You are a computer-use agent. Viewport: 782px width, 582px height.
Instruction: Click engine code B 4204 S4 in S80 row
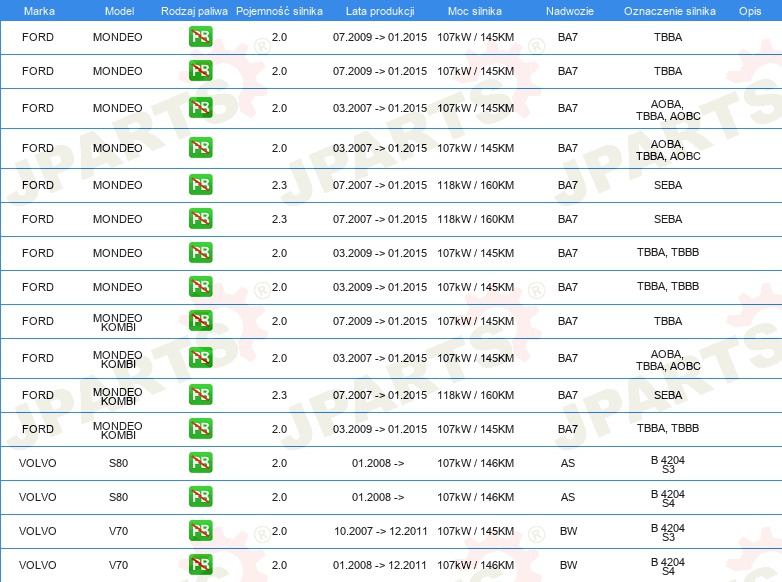pos(668,498)
